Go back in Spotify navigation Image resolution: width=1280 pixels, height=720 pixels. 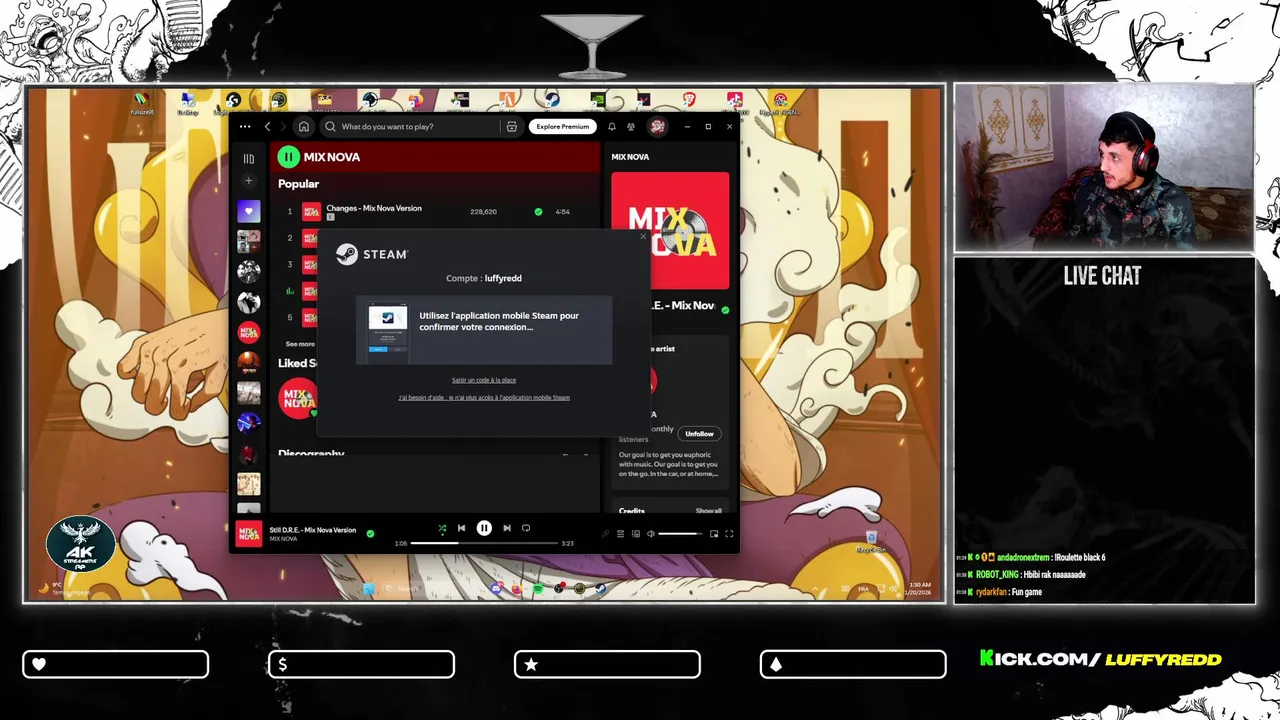(x=267, y=127)
